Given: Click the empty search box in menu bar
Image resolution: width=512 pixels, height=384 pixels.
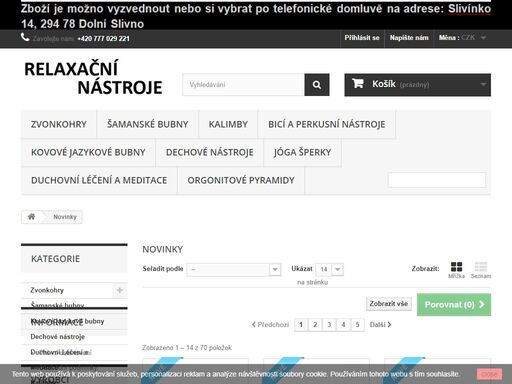Looking at the screenshot, I should 437,180.
